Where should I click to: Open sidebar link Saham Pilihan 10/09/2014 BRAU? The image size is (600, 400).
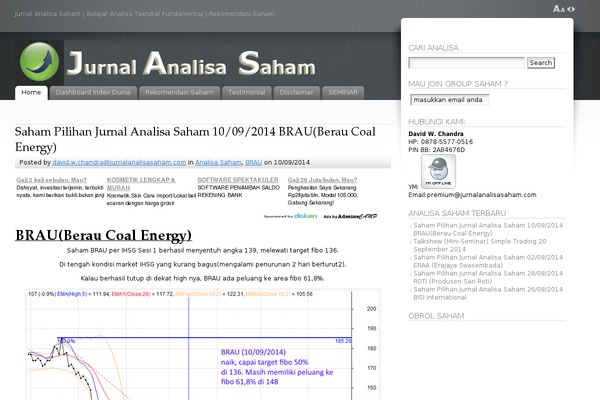488,229
